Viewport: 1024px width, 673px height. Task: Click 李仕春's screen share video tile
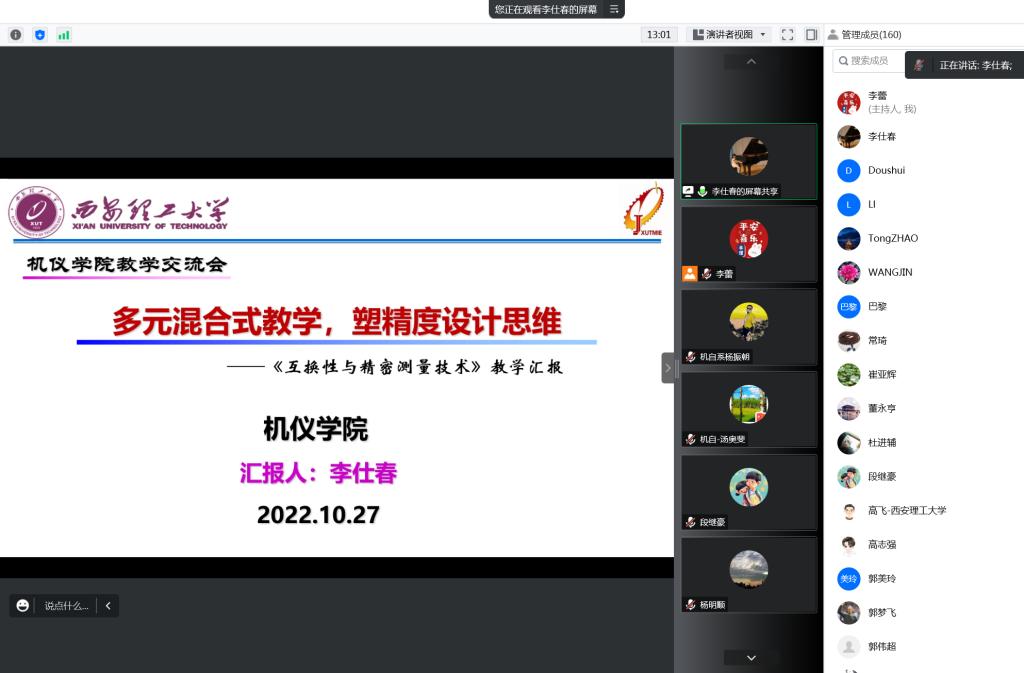tap(748, 160)
